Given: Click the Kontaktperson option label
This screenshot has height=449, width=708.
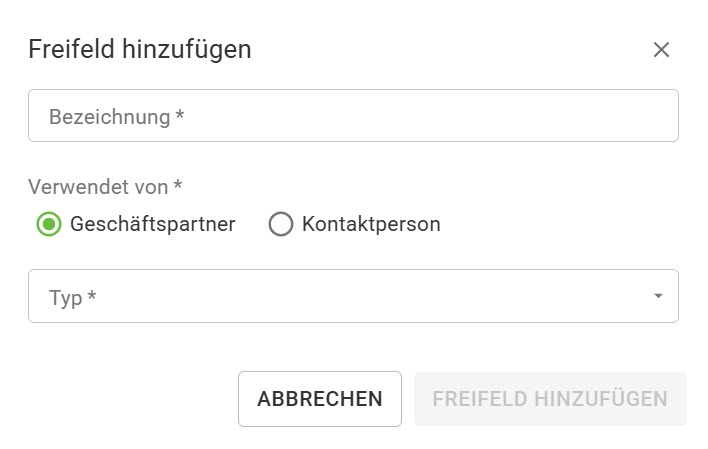Looking at the screenshot, I should click(370, 224).
